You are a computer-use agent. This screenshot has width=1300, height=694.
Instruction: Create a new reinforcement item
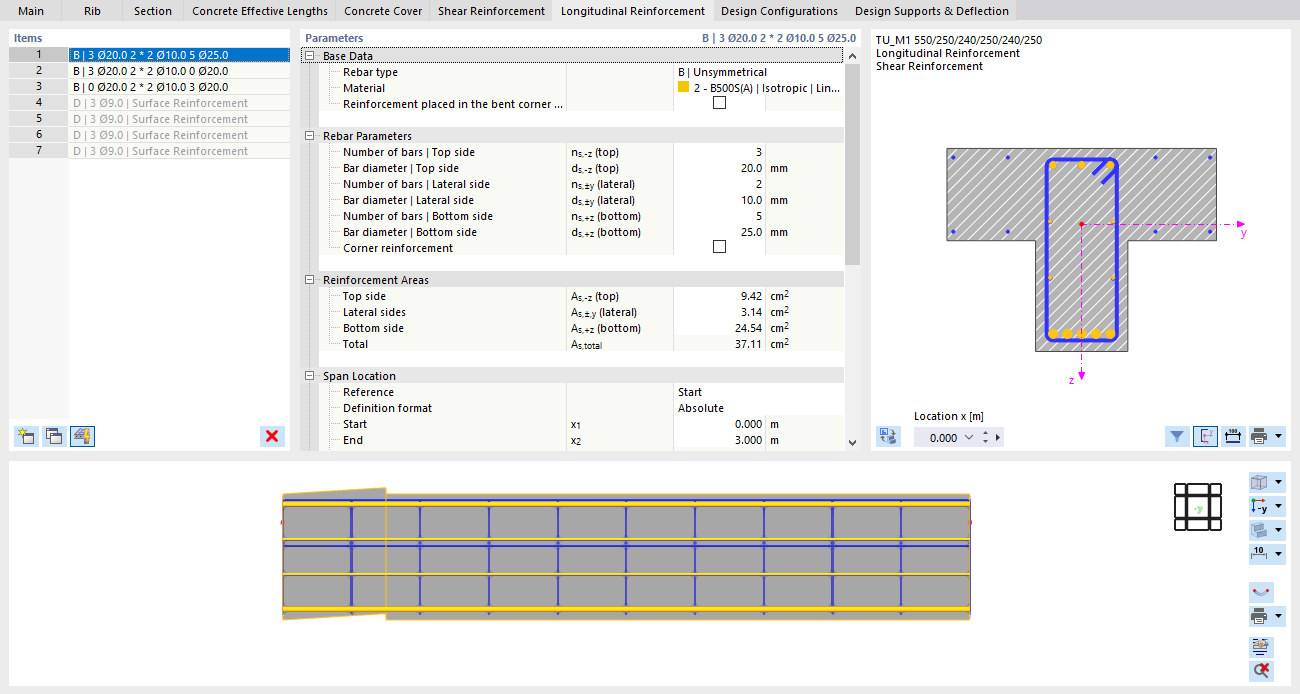[x=26, y=436]
